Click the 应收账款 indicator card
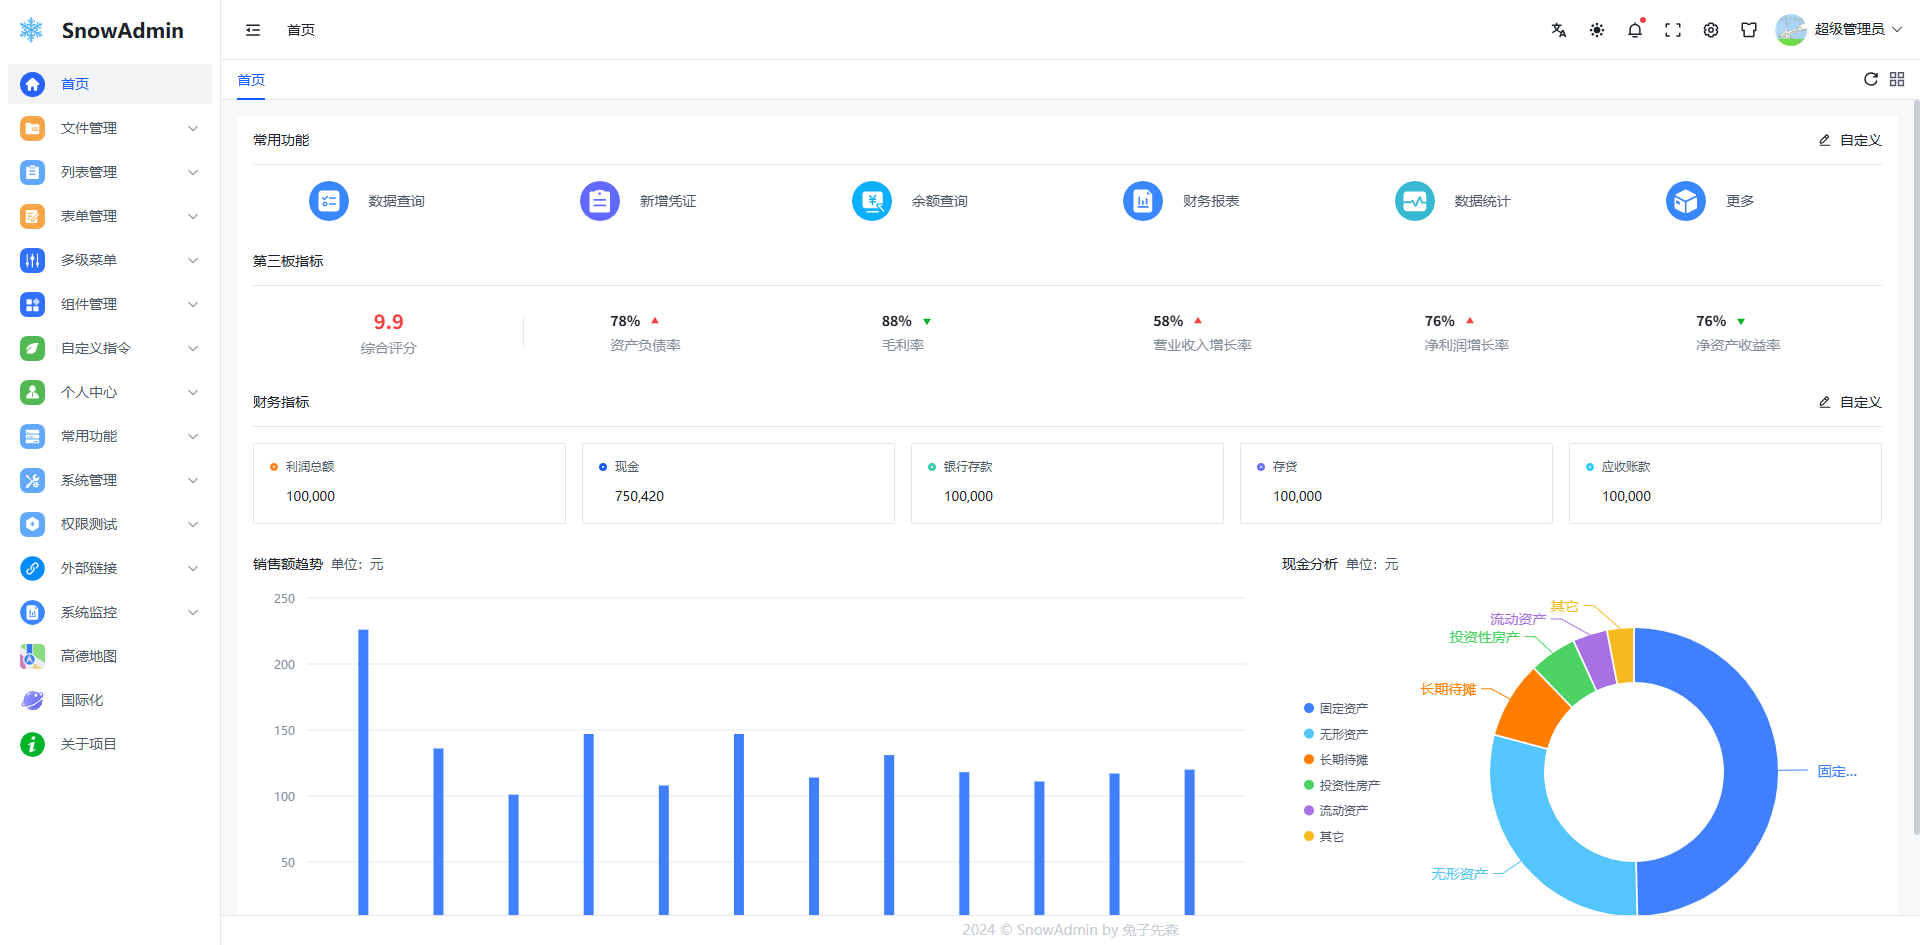The height and width of the screenshot is (945, 1920). [1725, 483]
